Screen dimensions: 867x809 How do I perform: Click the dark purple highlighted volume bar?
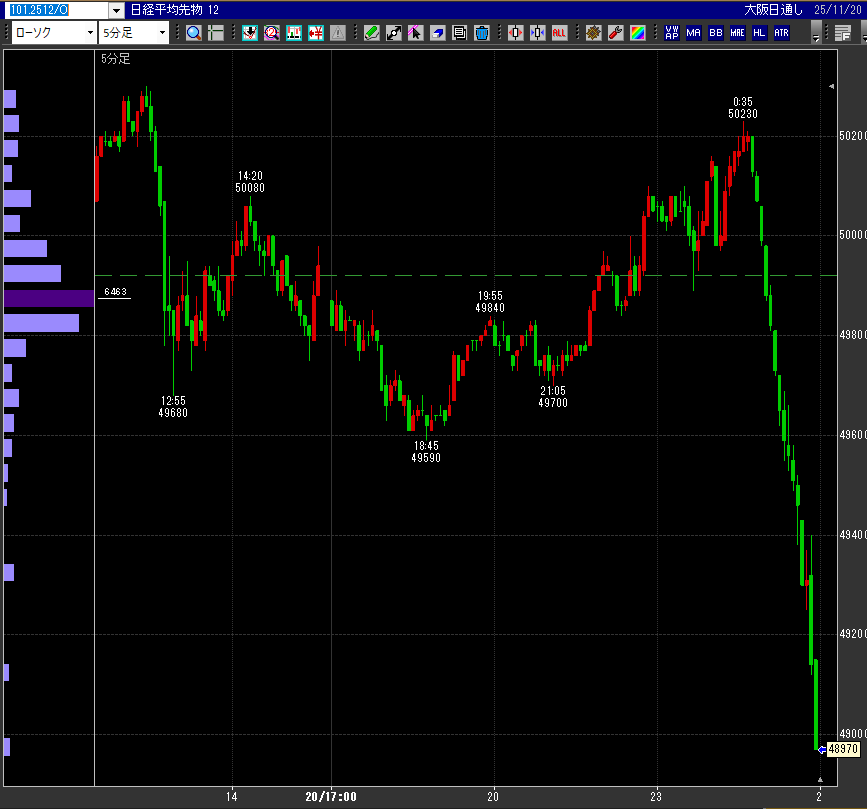(49, 299)
